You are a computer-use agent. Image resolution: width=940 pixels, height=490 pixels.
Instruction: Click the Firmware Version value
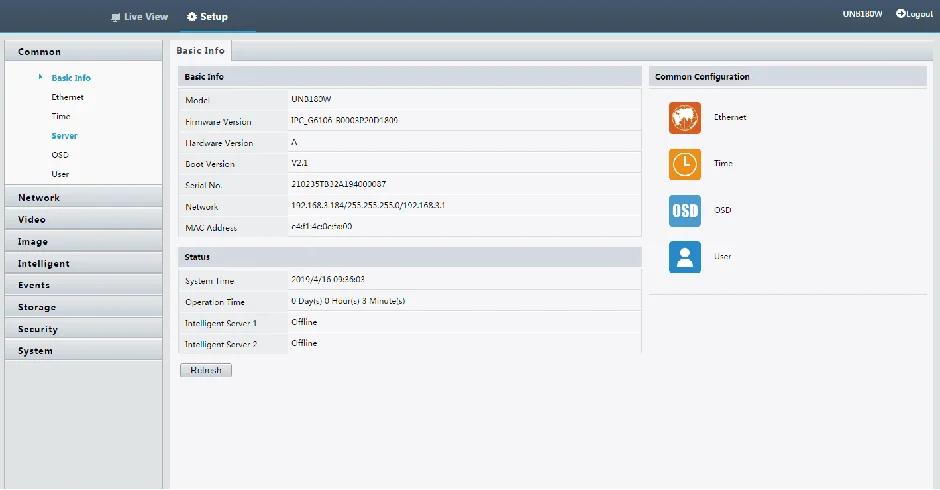344,120
